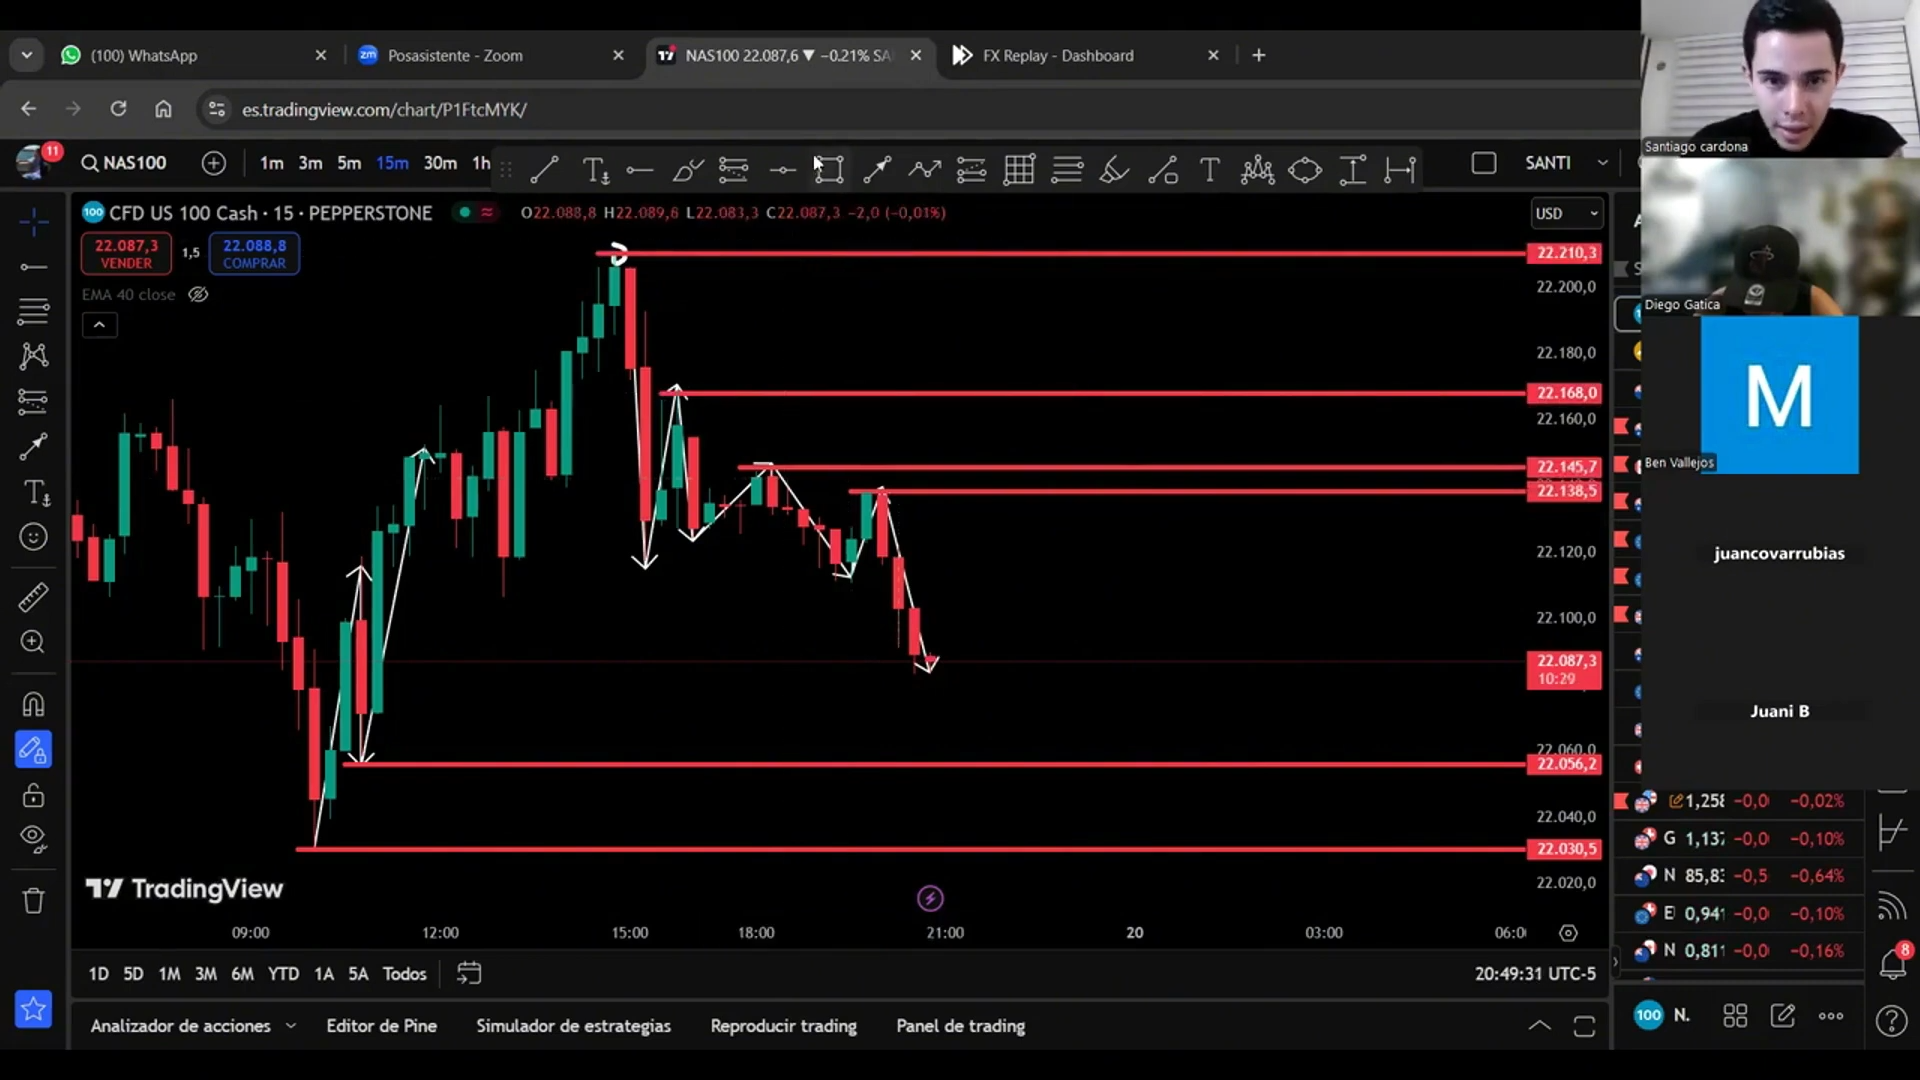Click add symbol compare plus icon

[213, 163]
